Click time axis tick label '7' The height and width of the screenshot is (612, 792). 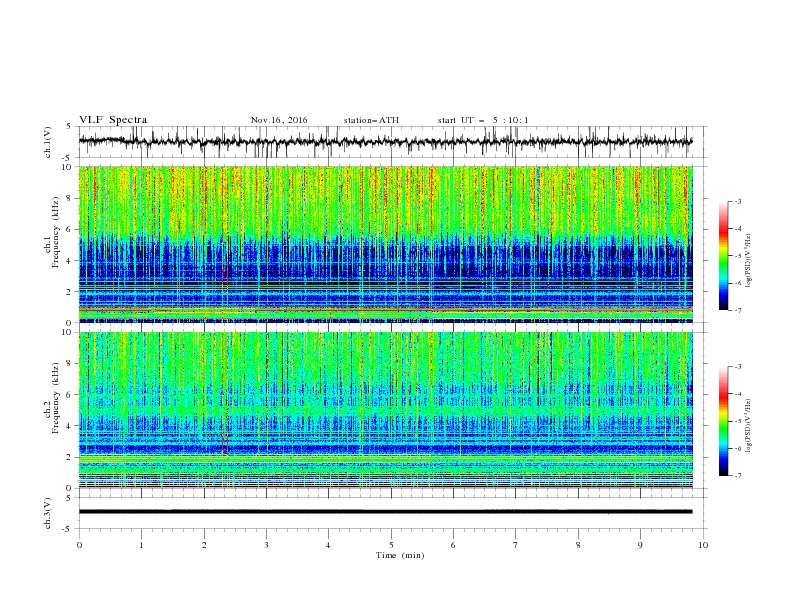point(516,545)
